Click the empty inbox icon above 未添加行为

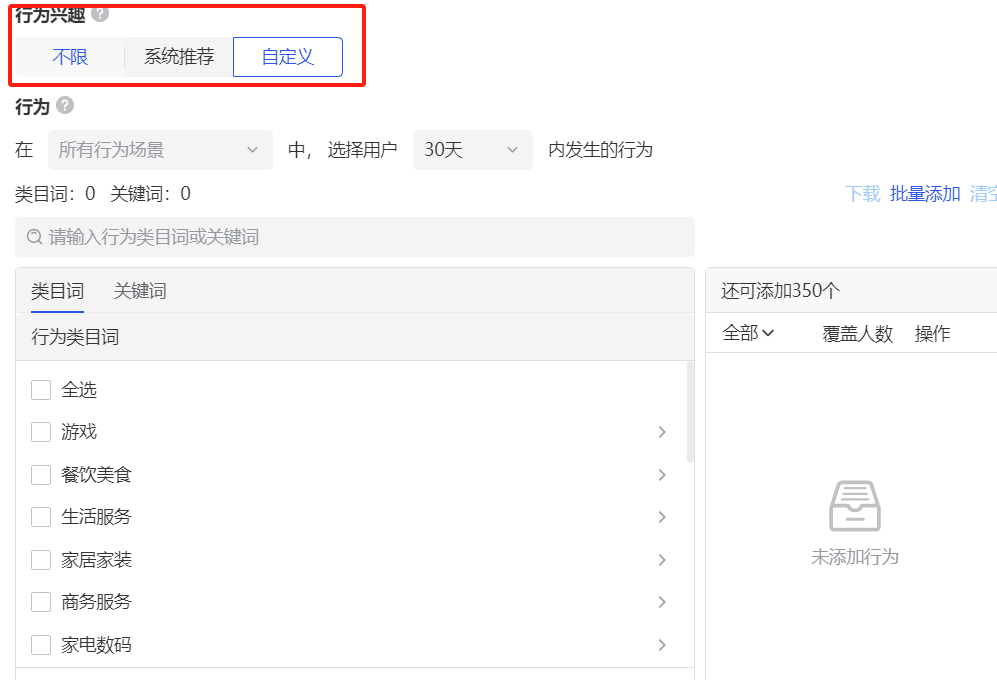point(855,506)
